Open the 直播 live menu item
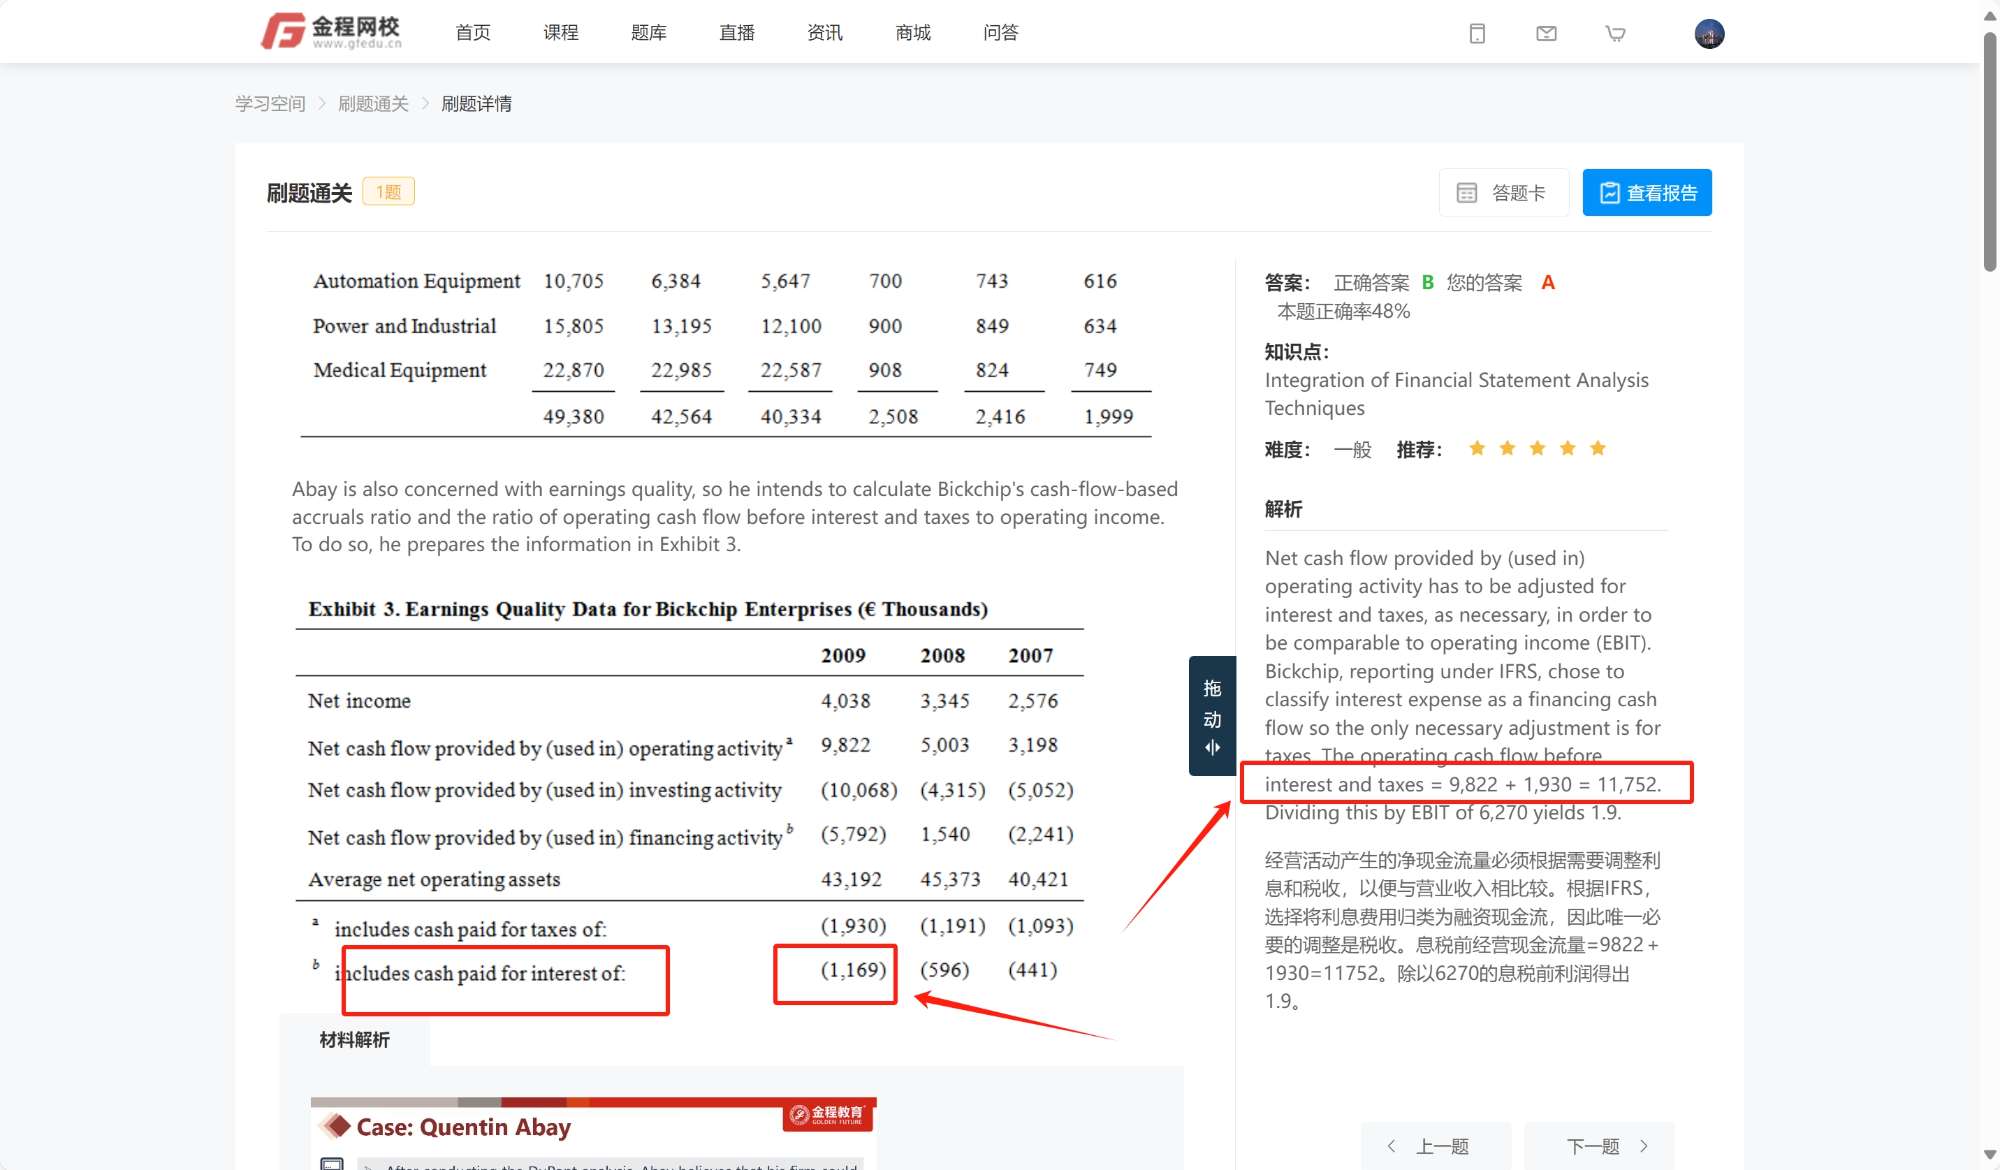Viewport: 2000px width, 1170px height. [737, 33]
